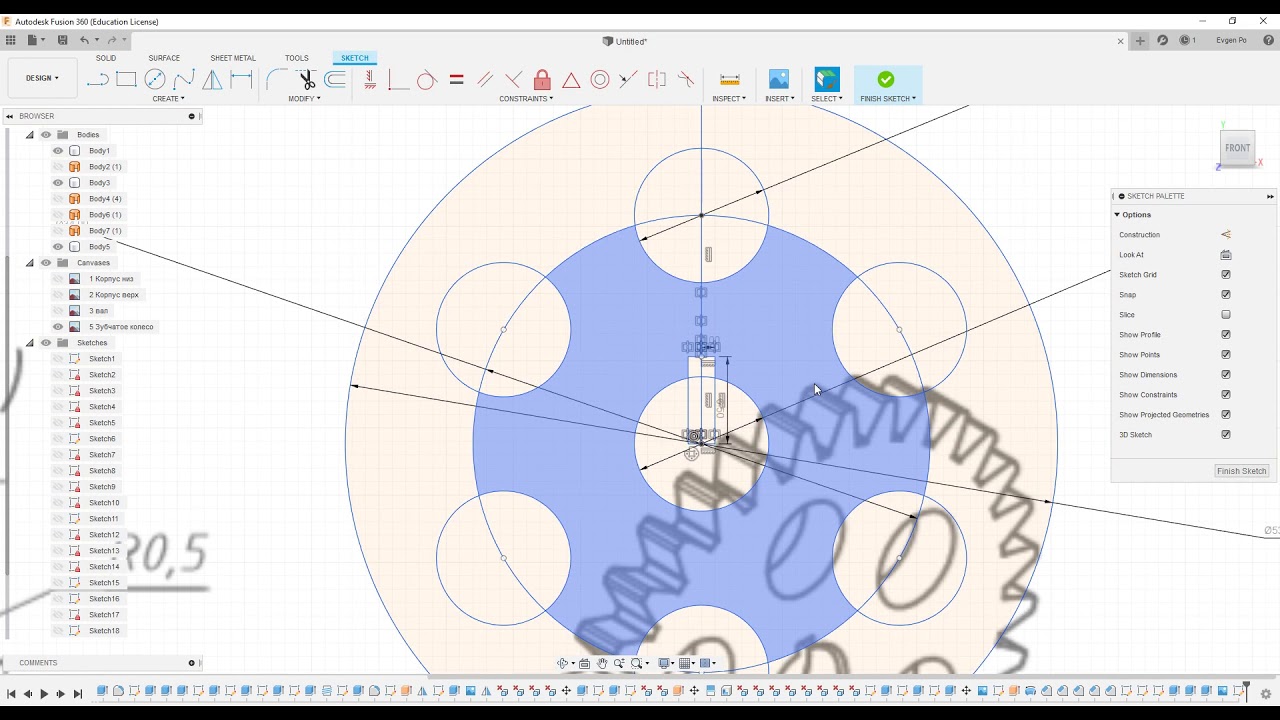Apply the Parallel constraint
Screen dimensions: 1280x720
click(x=485, y=80)
